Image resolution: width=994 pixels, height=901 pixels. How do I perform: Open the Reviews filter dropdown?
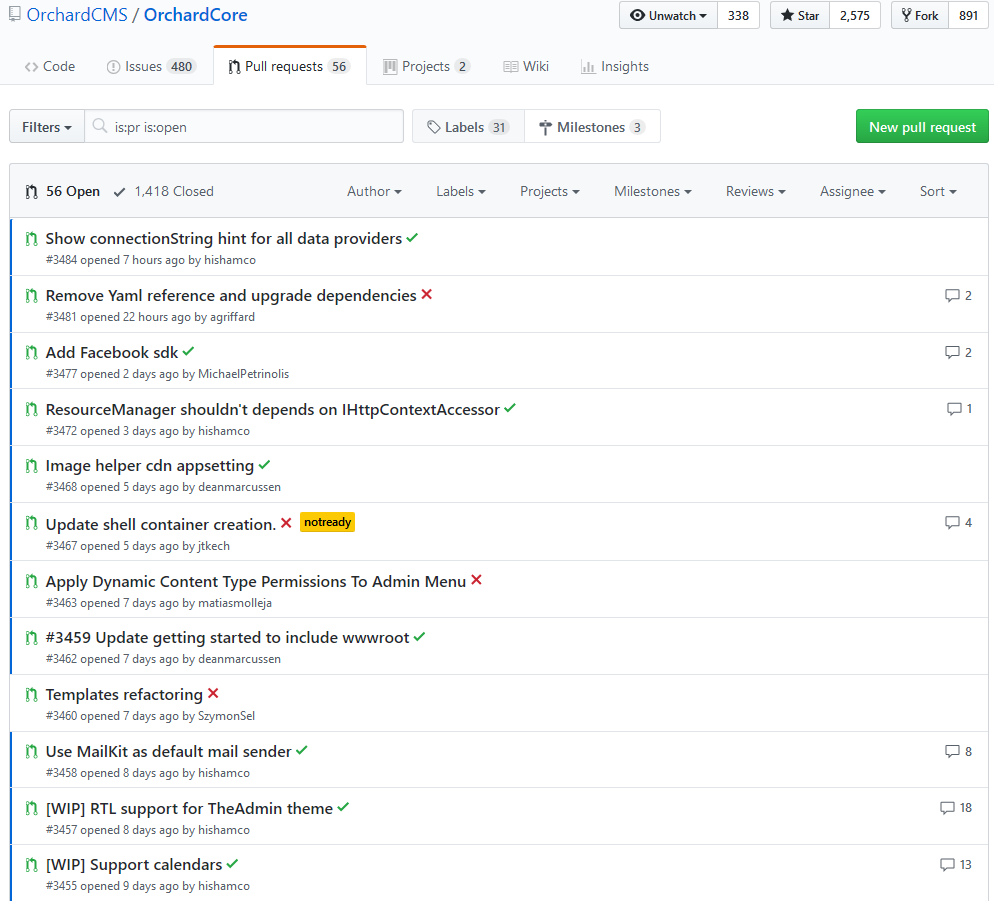[x=756, y=191]
